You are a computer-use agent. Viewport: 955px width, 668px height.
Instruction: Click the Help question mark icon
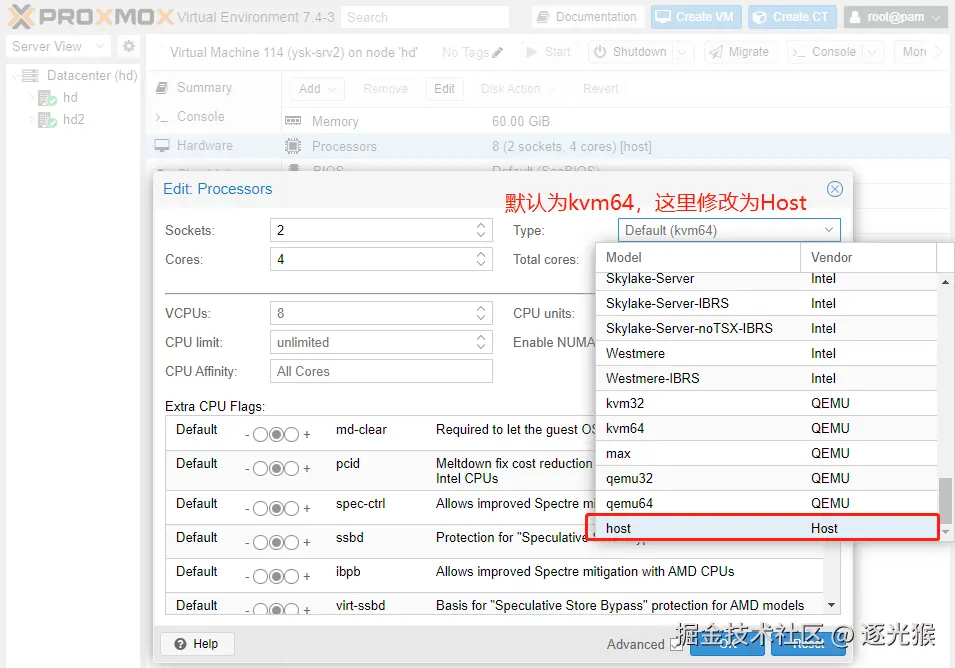coord(180,644)
